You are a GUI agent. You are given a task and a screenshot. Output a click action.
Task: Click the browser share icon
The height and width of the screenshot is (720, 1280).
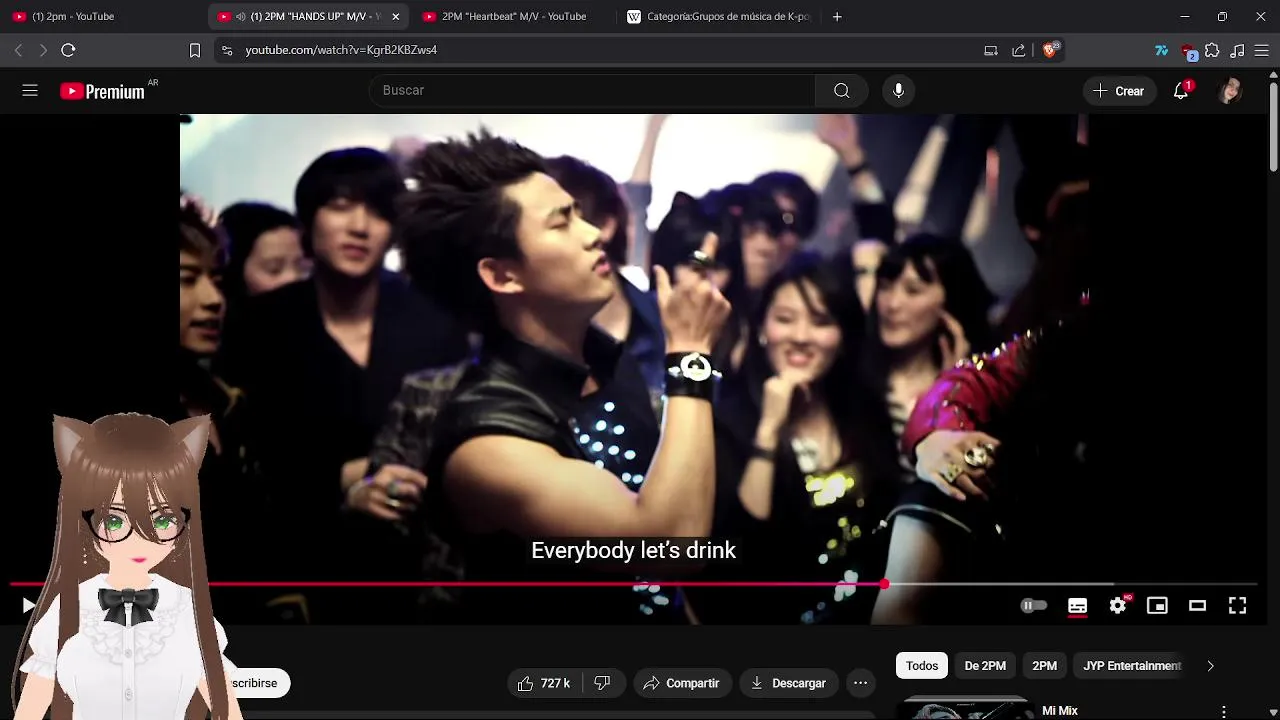coord(1018,50)
